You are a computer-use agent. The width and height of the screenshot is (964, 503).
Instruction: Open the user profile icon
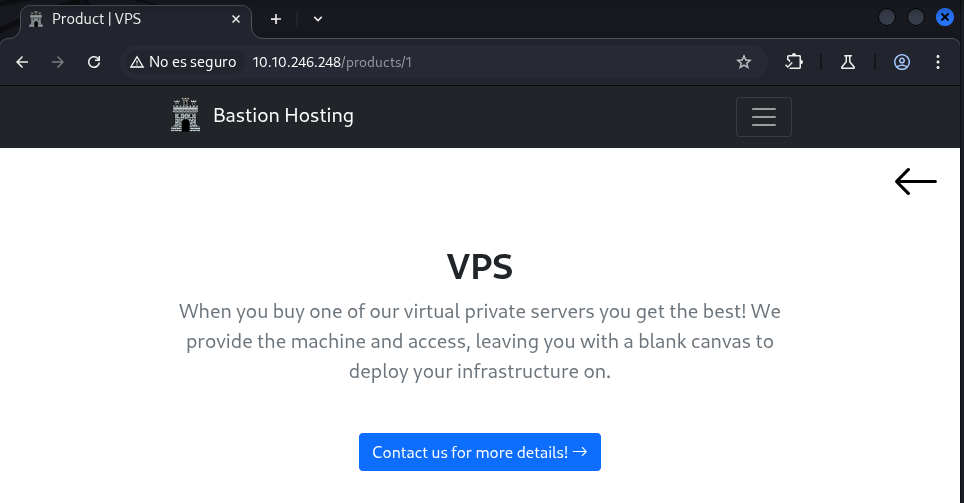pyautogui.click(x=902, y=62)
